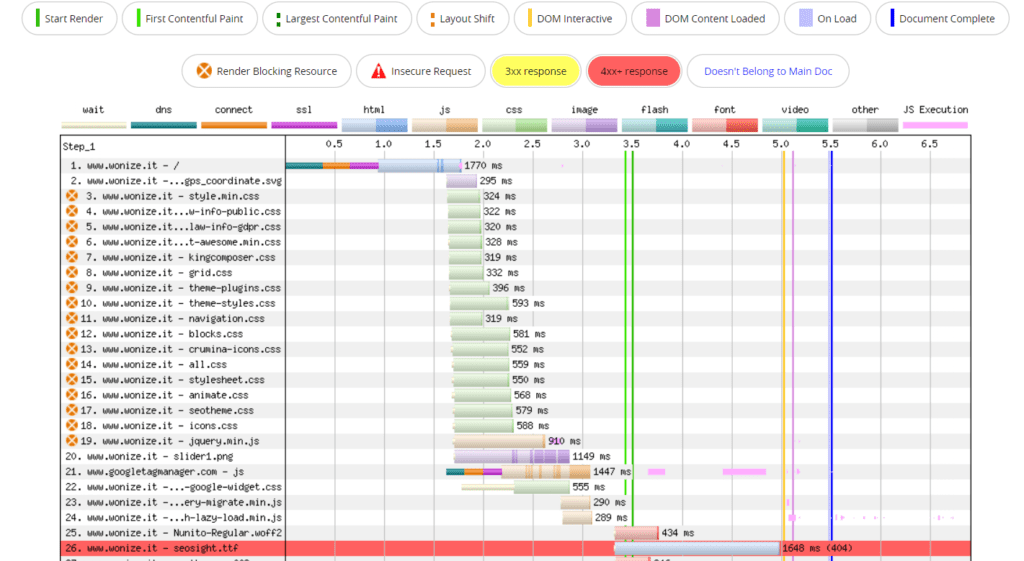Click the image color legend bar
1024x561 pixels.
tap(584, 125)
